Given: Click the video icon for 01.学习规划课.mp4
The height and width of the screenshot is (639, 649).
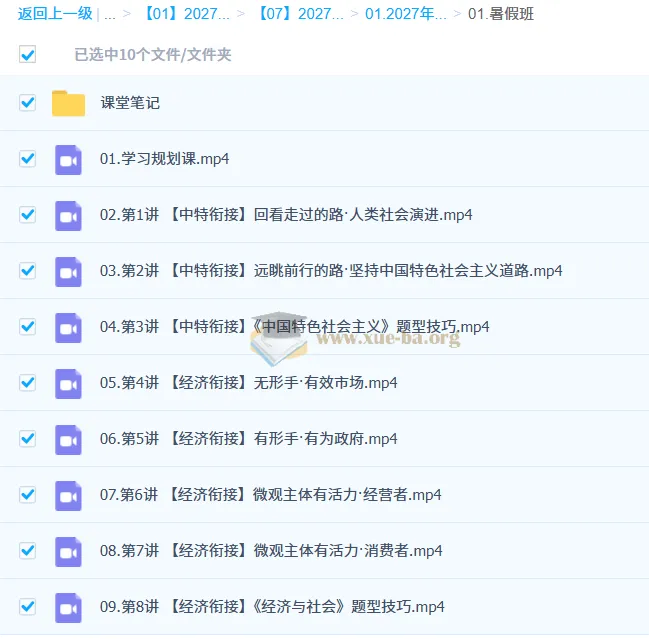Looking at the screenshot, I should click(68, 160).
